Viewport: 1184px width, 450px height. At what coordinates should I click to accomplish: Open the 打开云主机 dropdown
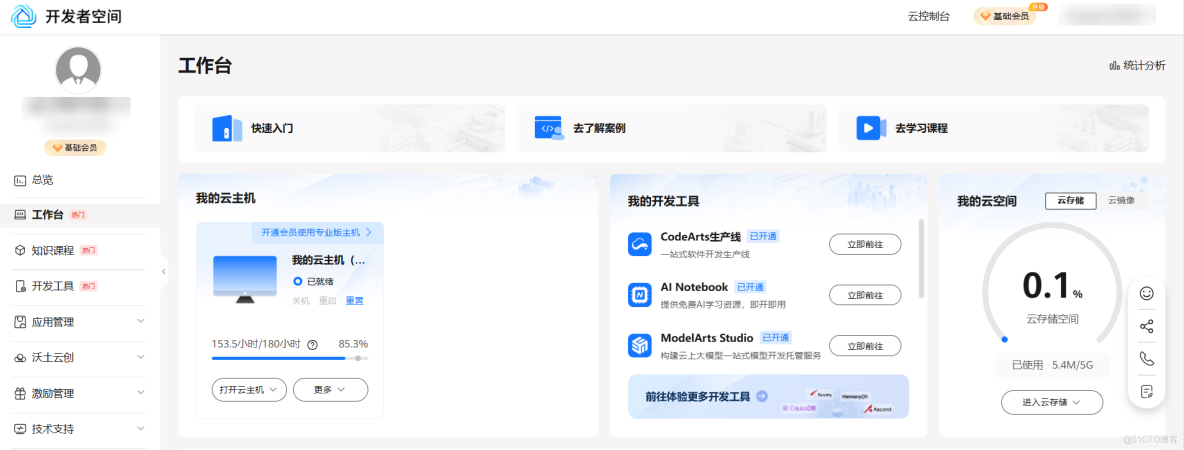click(249, 390)
